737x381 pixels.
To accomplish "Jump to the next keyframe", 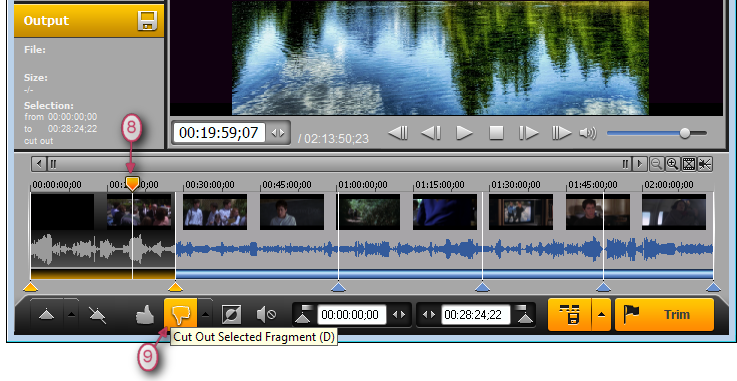I will click(561, 133).
